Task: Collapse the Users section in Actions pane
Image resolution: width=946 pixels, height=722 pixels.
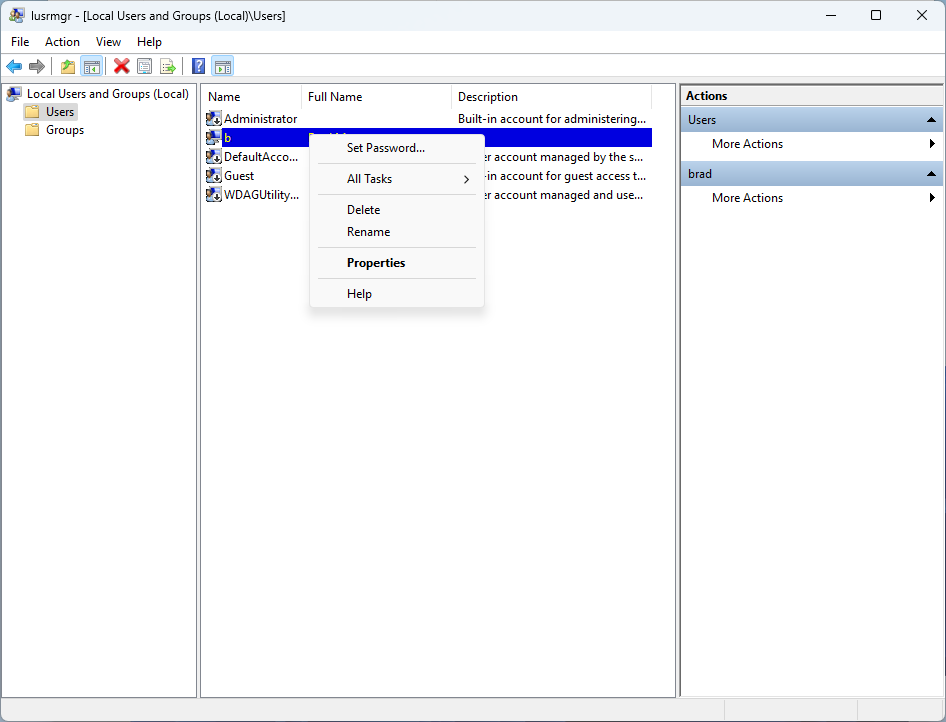Action: pyautogui.click(x=929, y=119)
